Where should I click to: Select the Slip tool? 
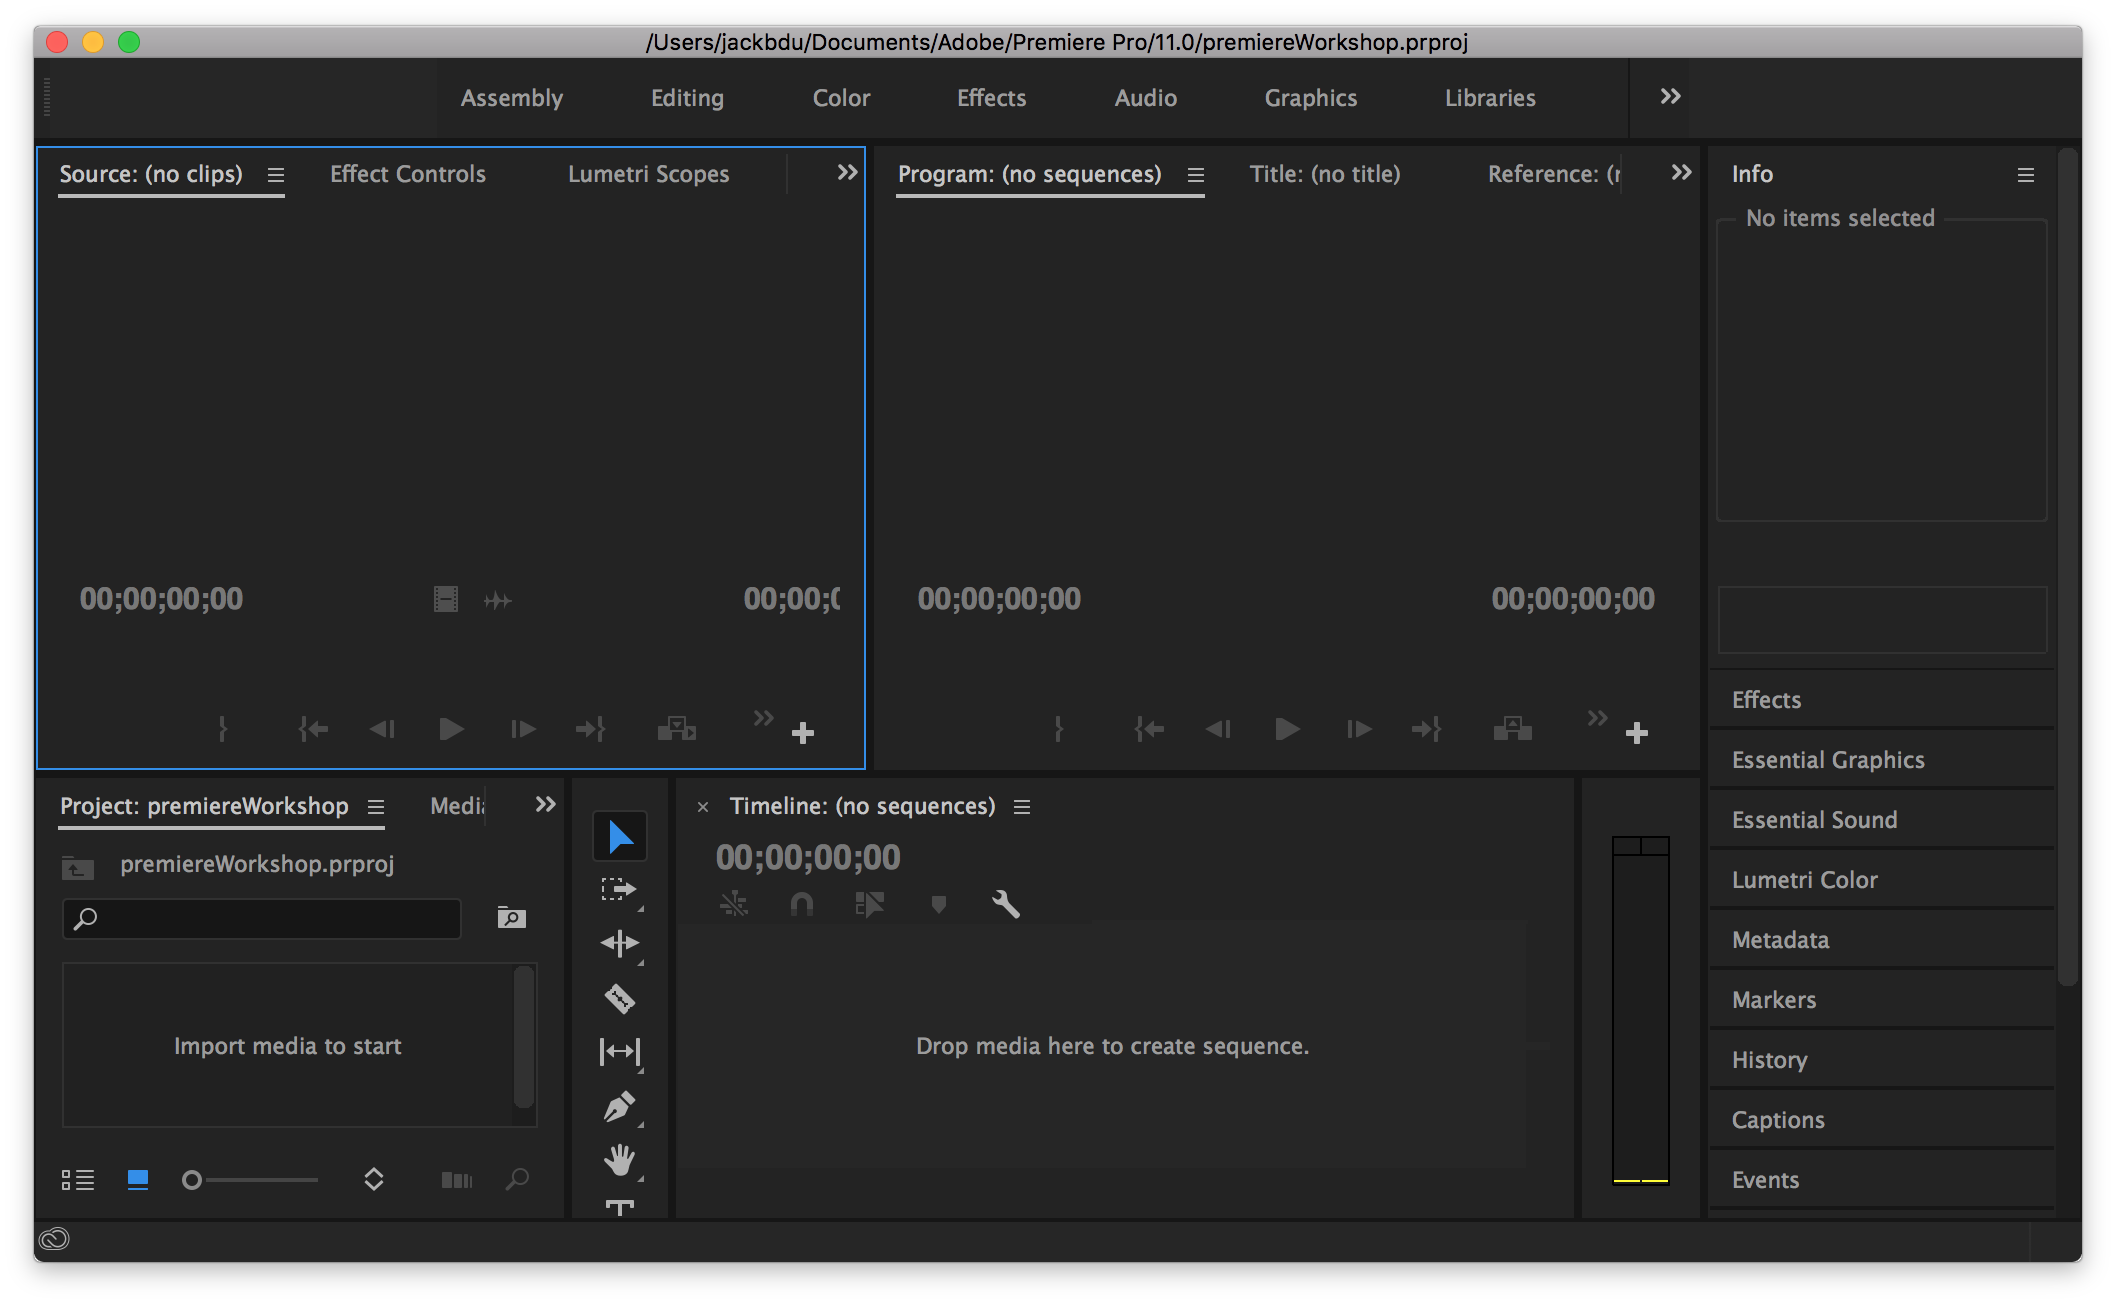click(619, 1051)
